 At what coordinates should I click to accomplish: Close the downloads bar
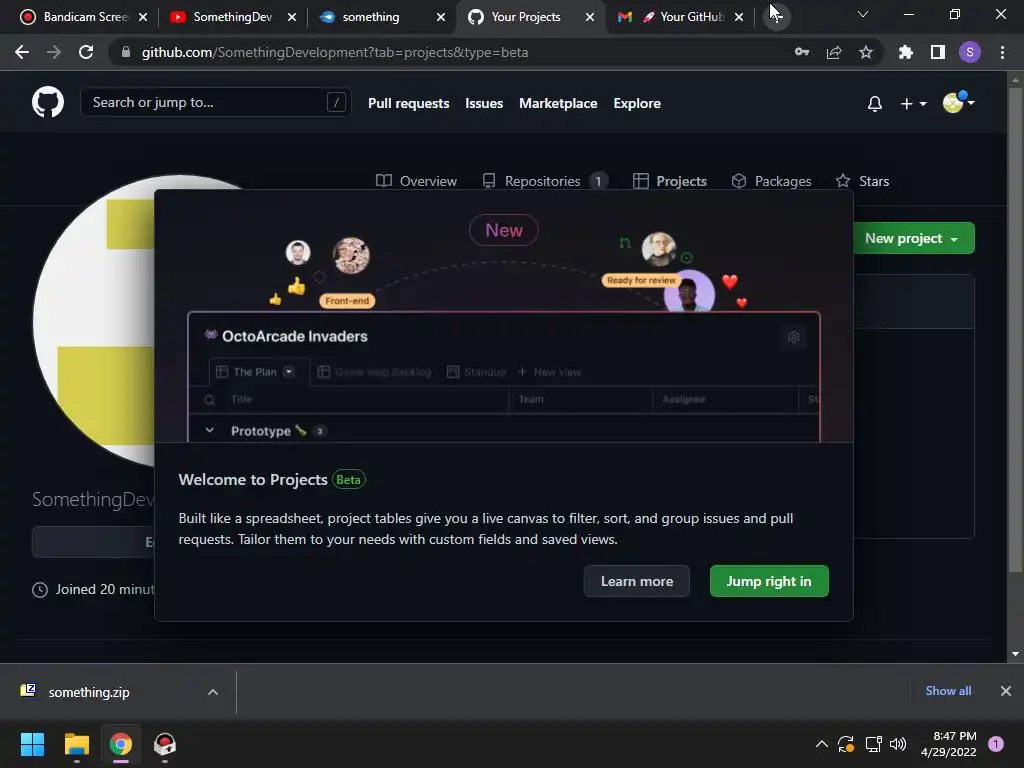coord(1006,691)
